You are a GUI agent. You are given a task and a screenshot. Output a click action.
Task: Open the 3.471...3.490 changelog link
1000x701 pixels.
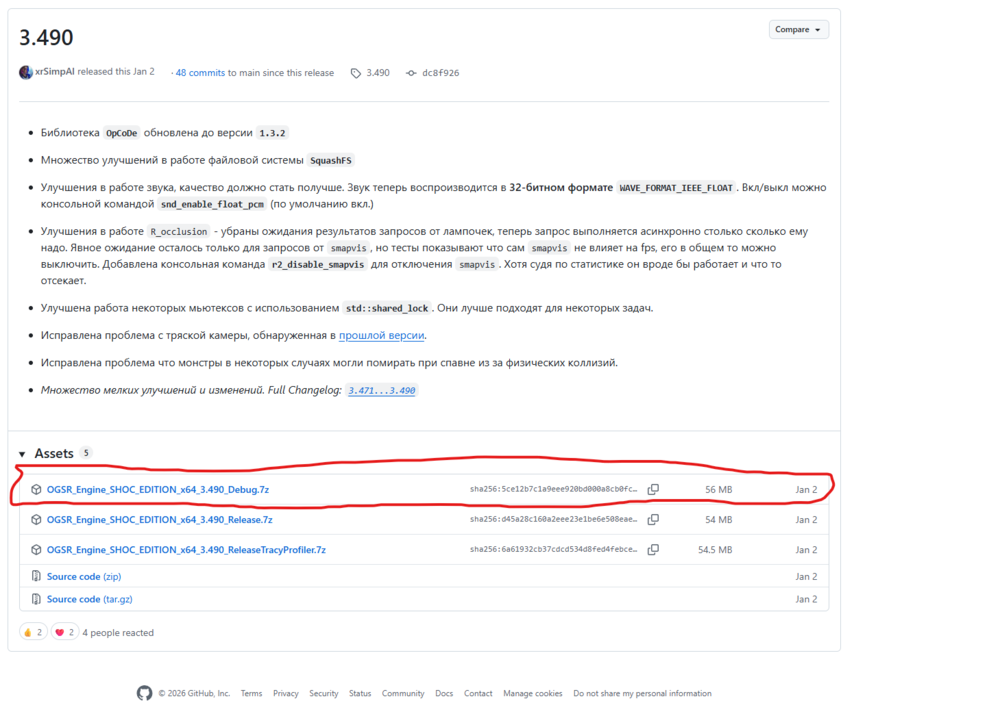381,390
